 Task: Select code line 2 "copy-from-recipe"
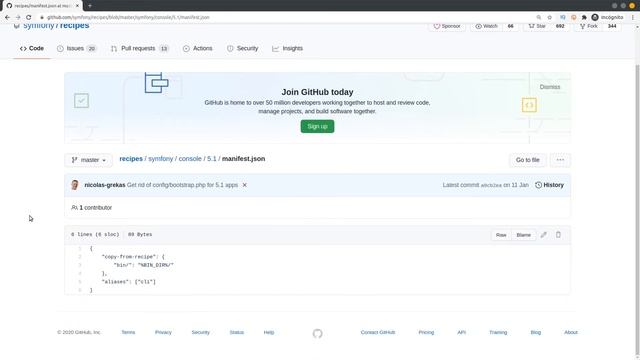coord(133,257)
